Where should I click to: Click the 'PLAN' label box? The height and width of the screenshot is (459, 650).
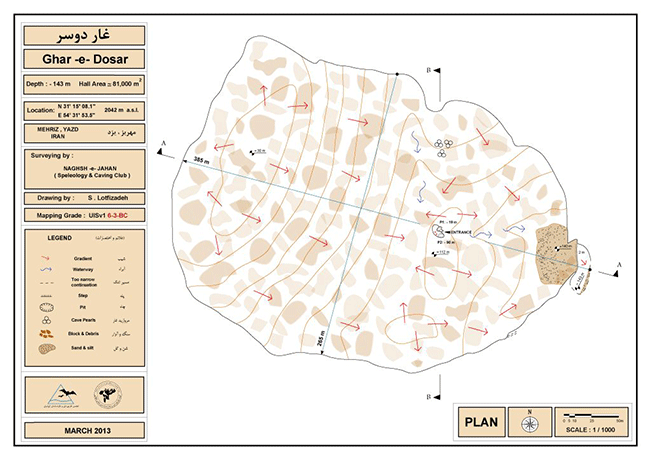[x=481, y=422]
